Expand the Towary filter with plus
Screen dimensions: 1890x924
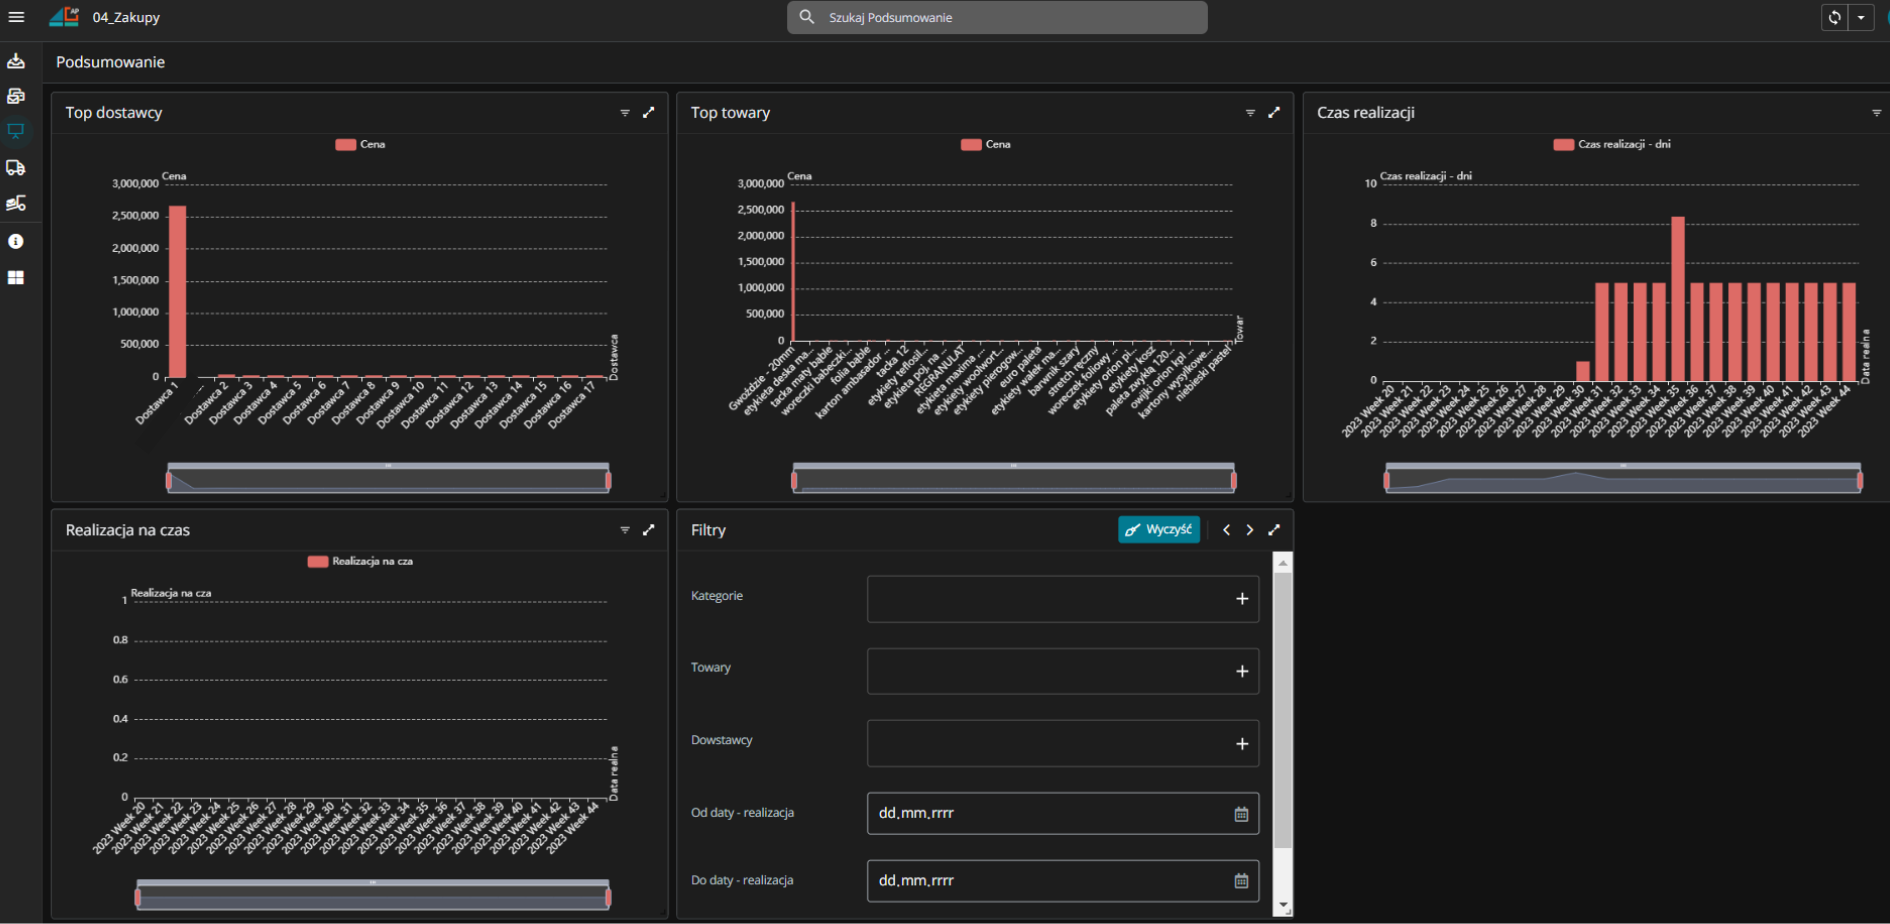coord(1241,671)
